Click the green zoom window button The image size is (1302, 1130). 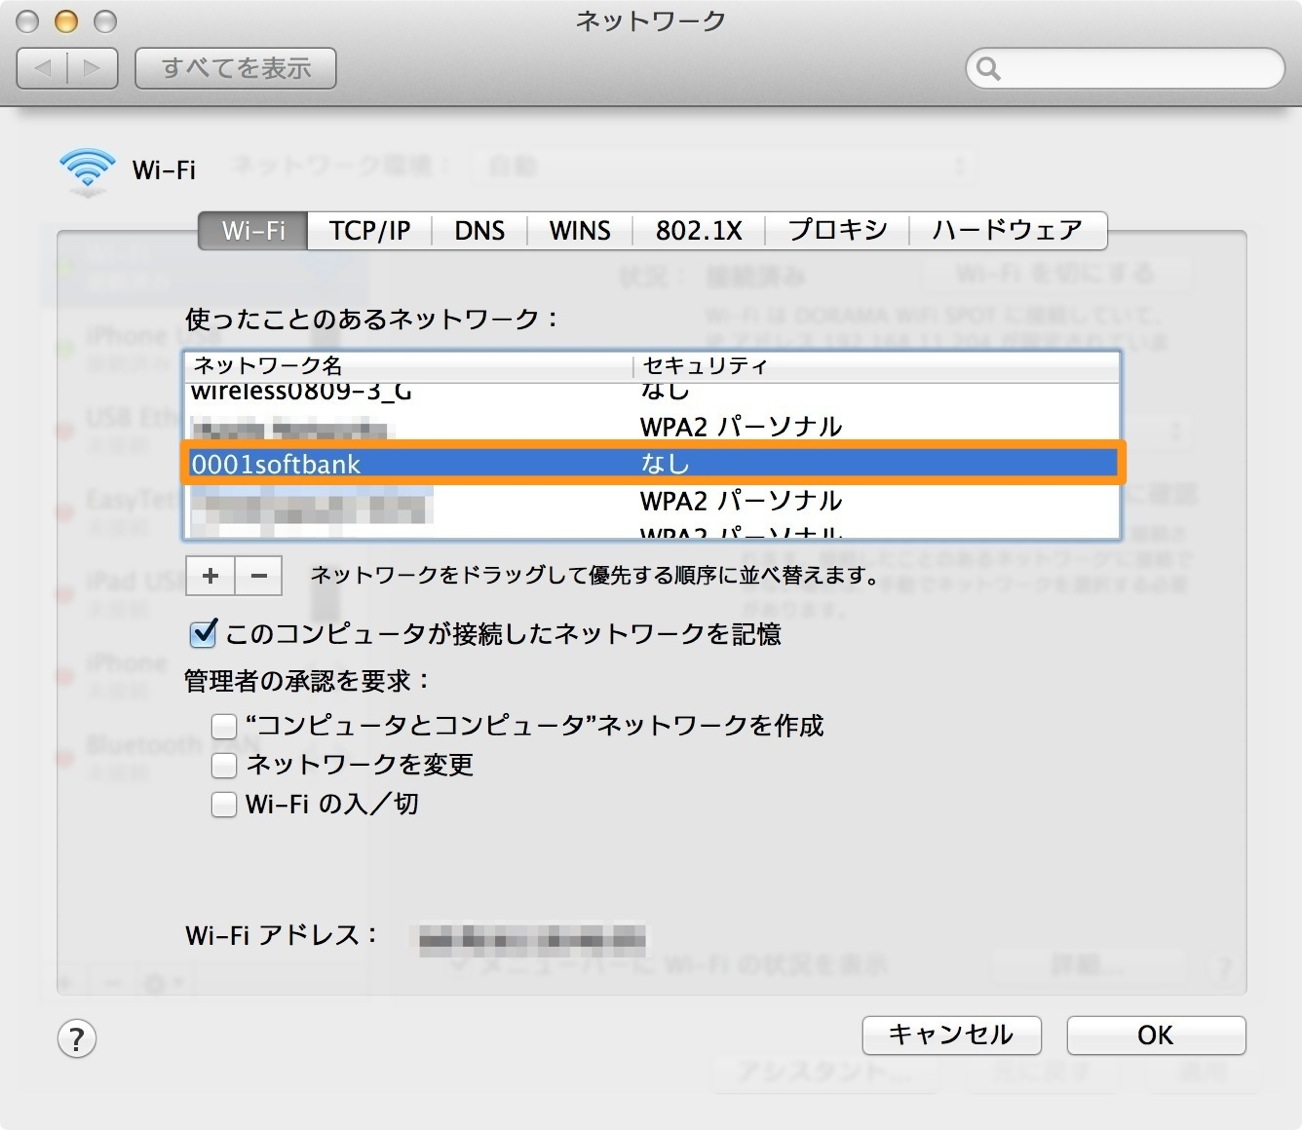104,21
